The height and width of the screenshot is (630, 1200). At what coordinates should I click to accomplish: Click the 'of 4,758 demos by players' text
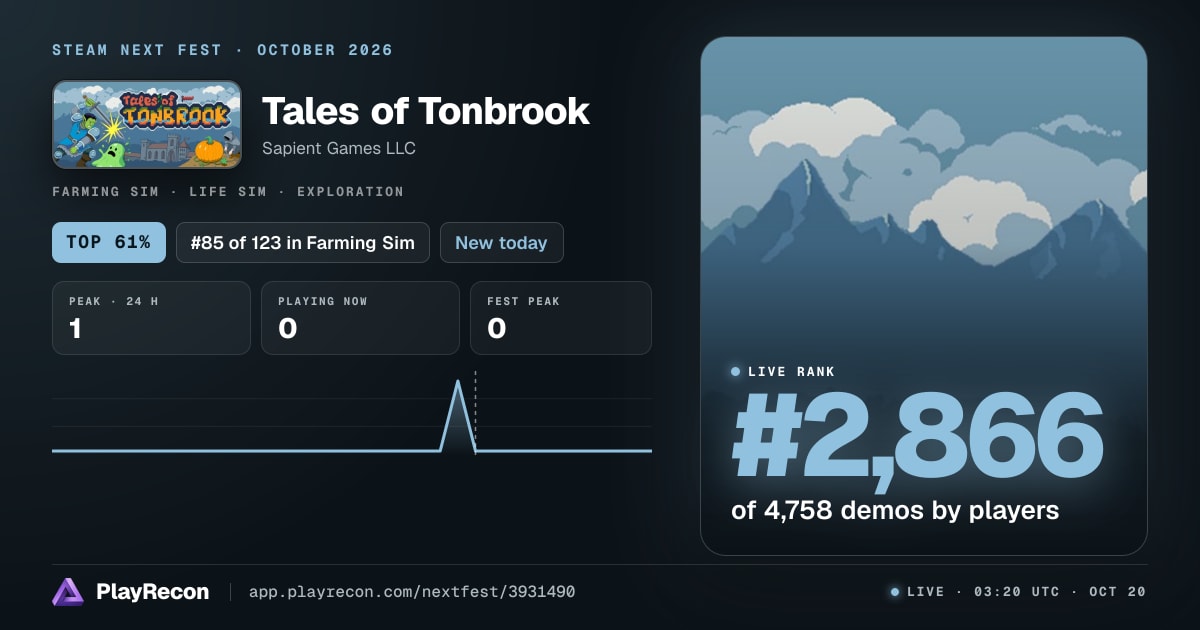[x=895, y=511]
